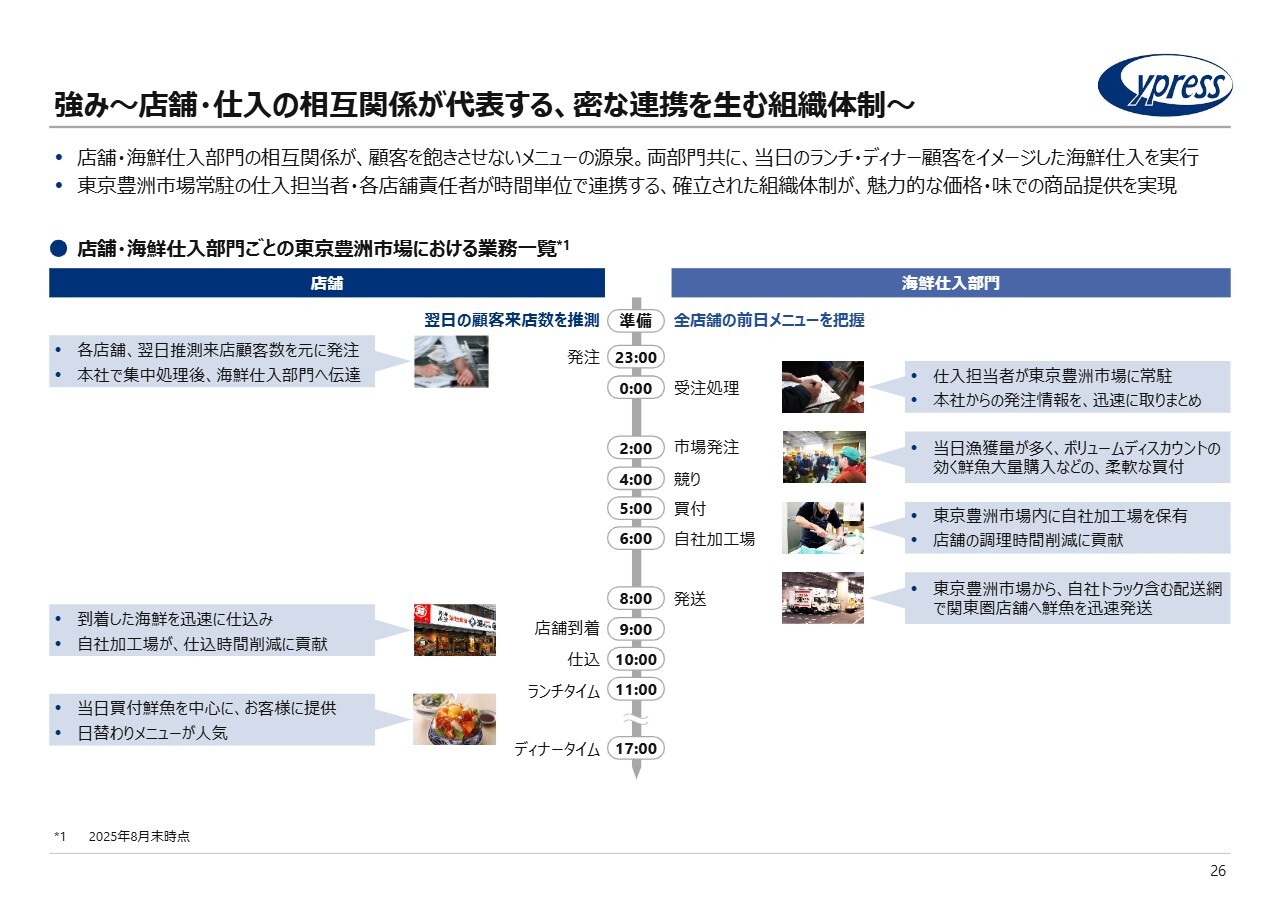Select the 23:00 timeline marker
The width and height of the screenshot is (1280, 905).
click(635, 358)
